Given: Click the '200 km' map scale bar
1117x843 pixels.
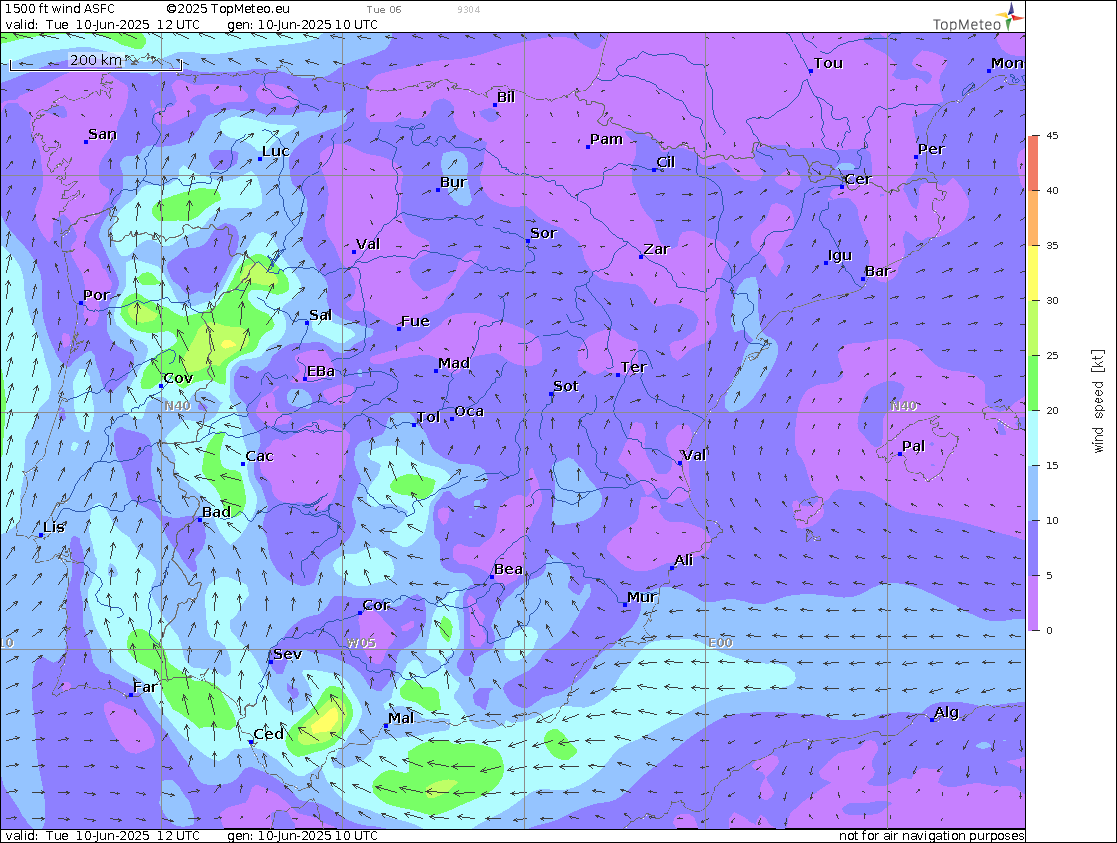Looking at the screenshot, I should click(x=95, y=61).
